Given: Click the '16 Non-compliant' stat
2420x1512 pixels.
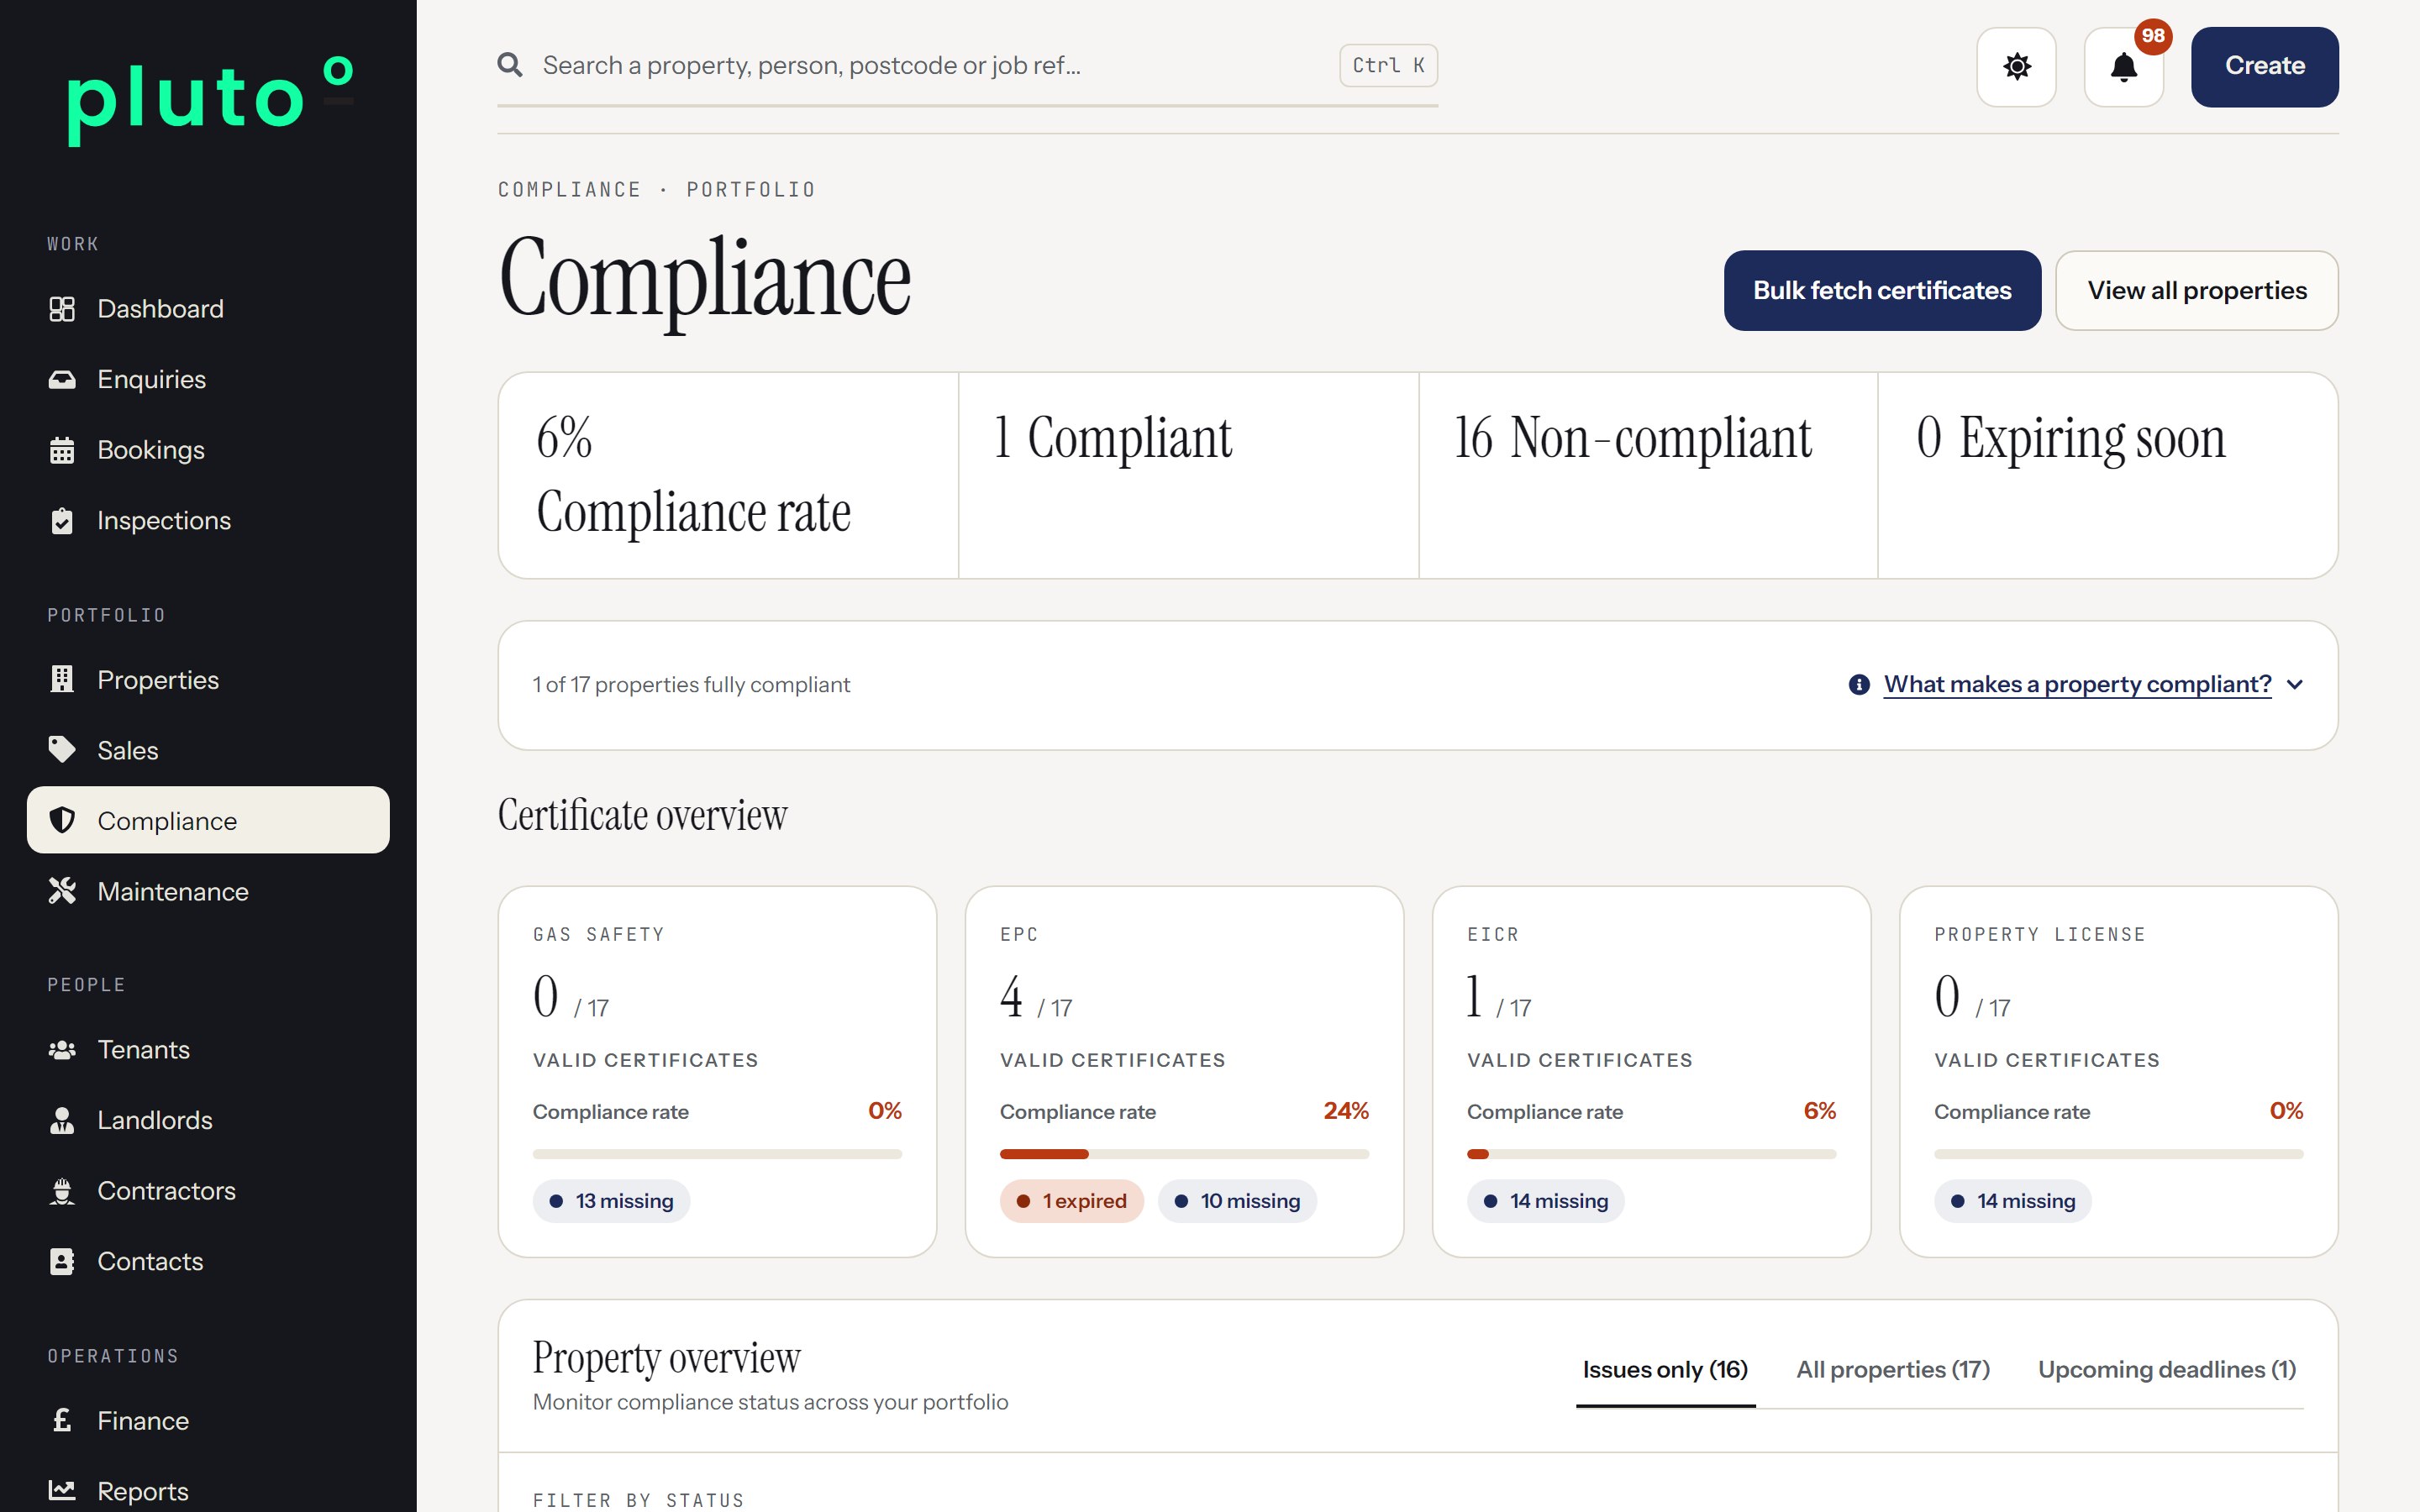Looking at the screenshot, I should click(1647, 476).
